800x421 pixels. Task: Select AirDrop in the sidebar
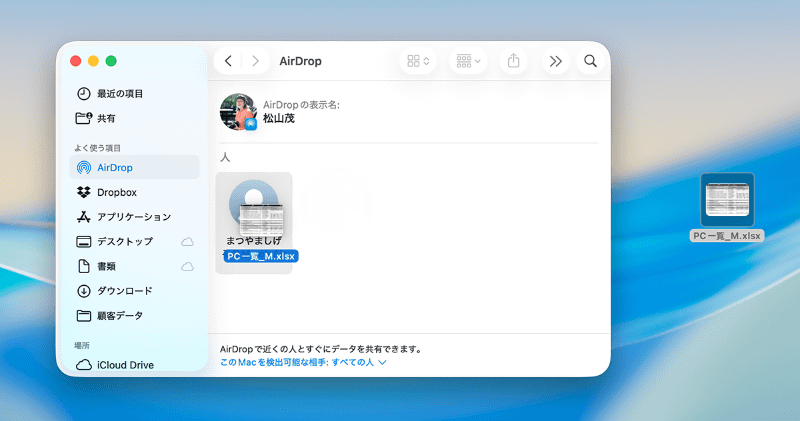click(x=134, y=167)
